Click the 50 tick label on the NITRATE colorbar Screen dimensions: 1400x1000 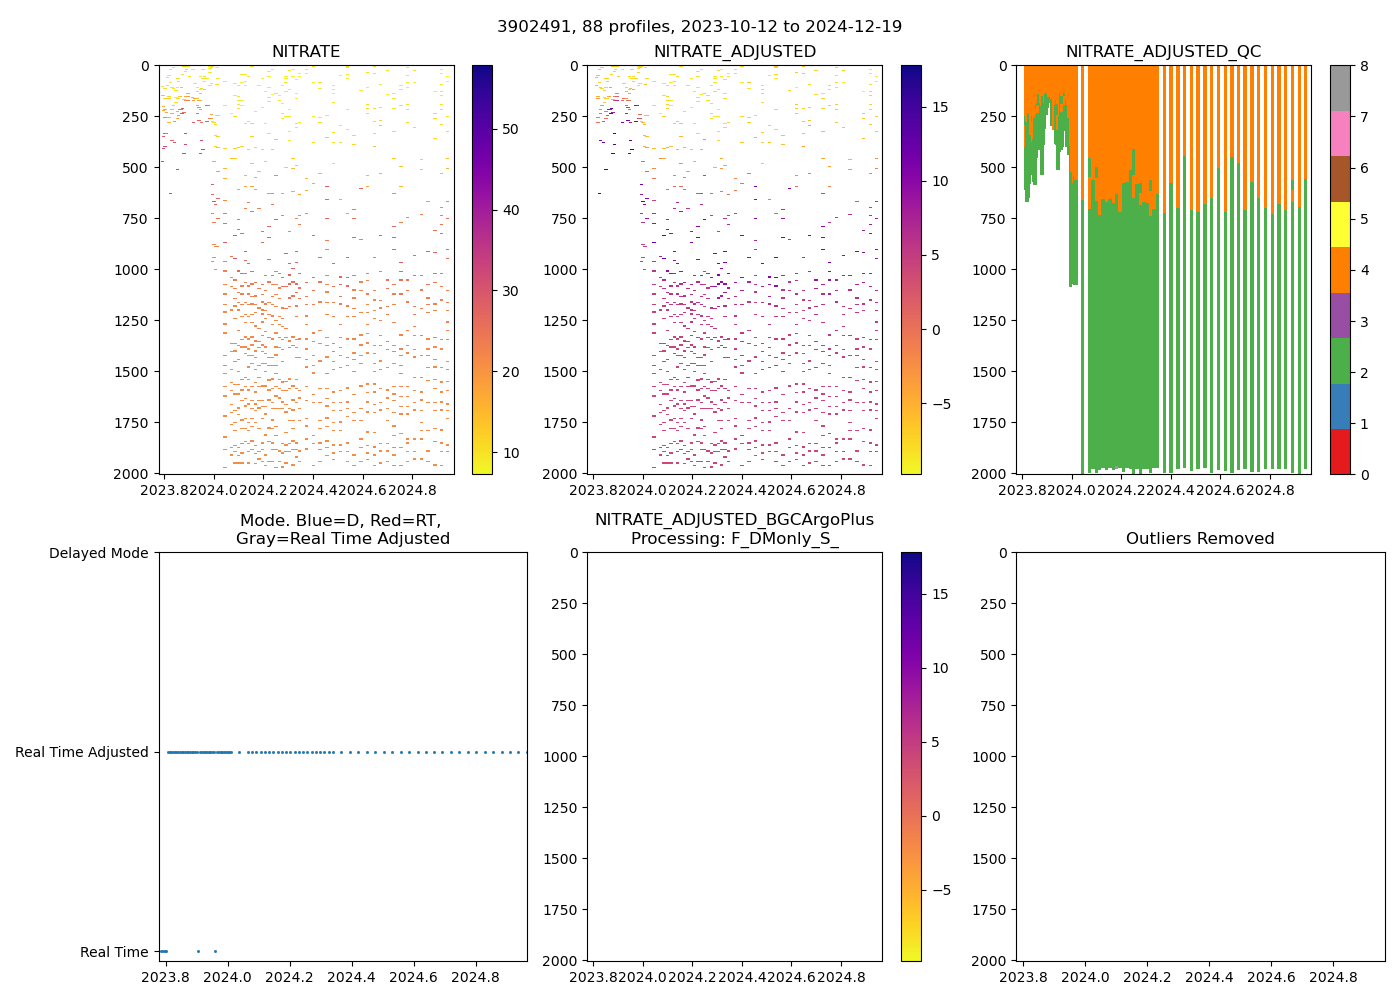click(510, 129)
